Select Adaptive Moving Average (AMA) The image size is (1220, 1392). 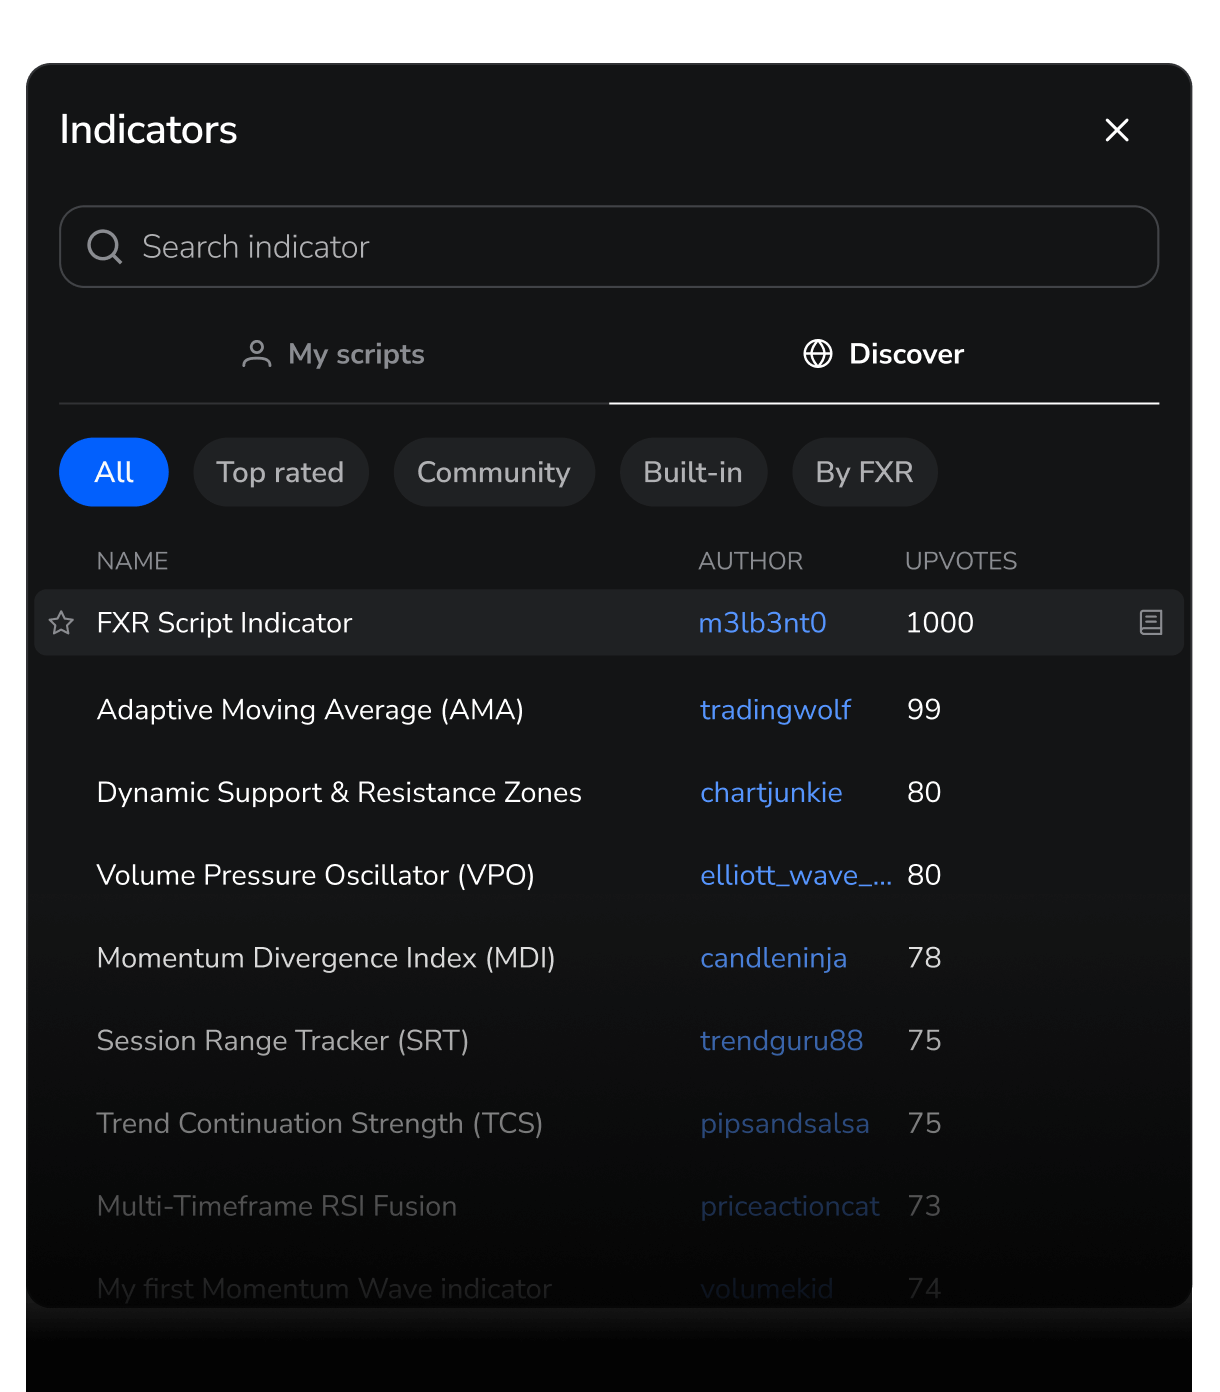[x=310, y=710]
